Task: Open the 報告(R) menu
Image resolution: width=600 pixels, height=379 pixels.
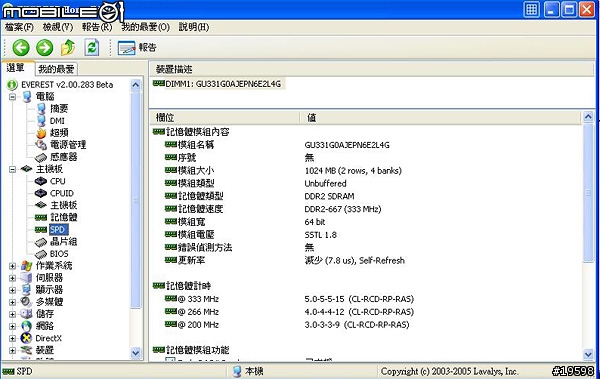Action: click(97, 27)
